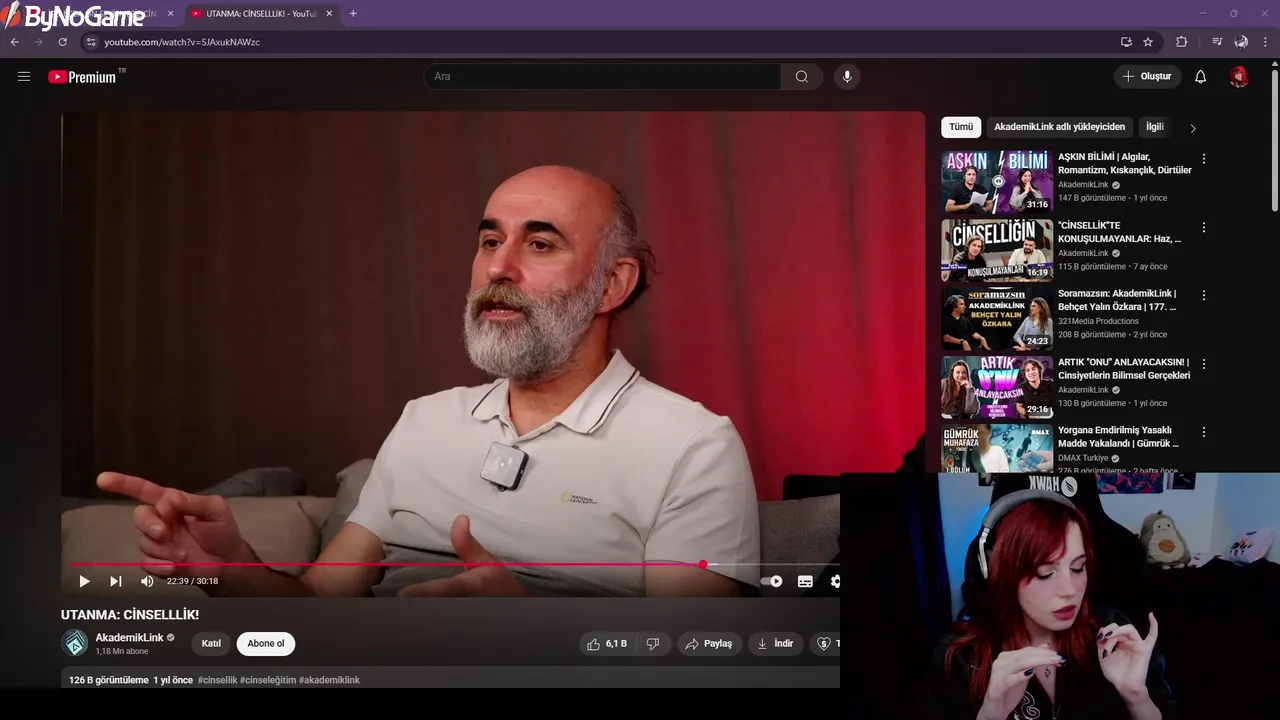Mute the video volume
Screen dimensions: 1280x720
[147, 581]
